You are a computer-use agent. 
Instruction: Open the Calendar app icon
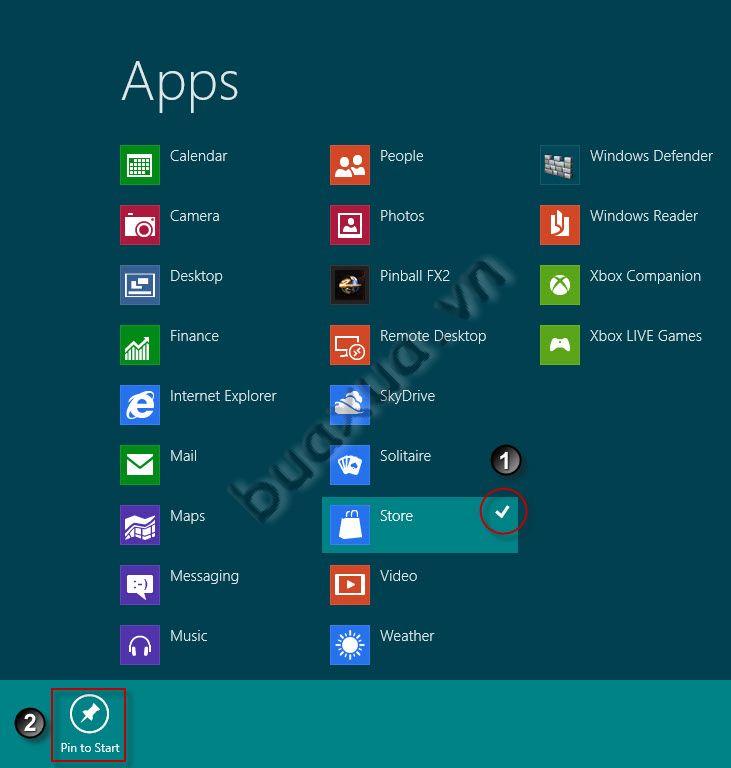point(140,165)
